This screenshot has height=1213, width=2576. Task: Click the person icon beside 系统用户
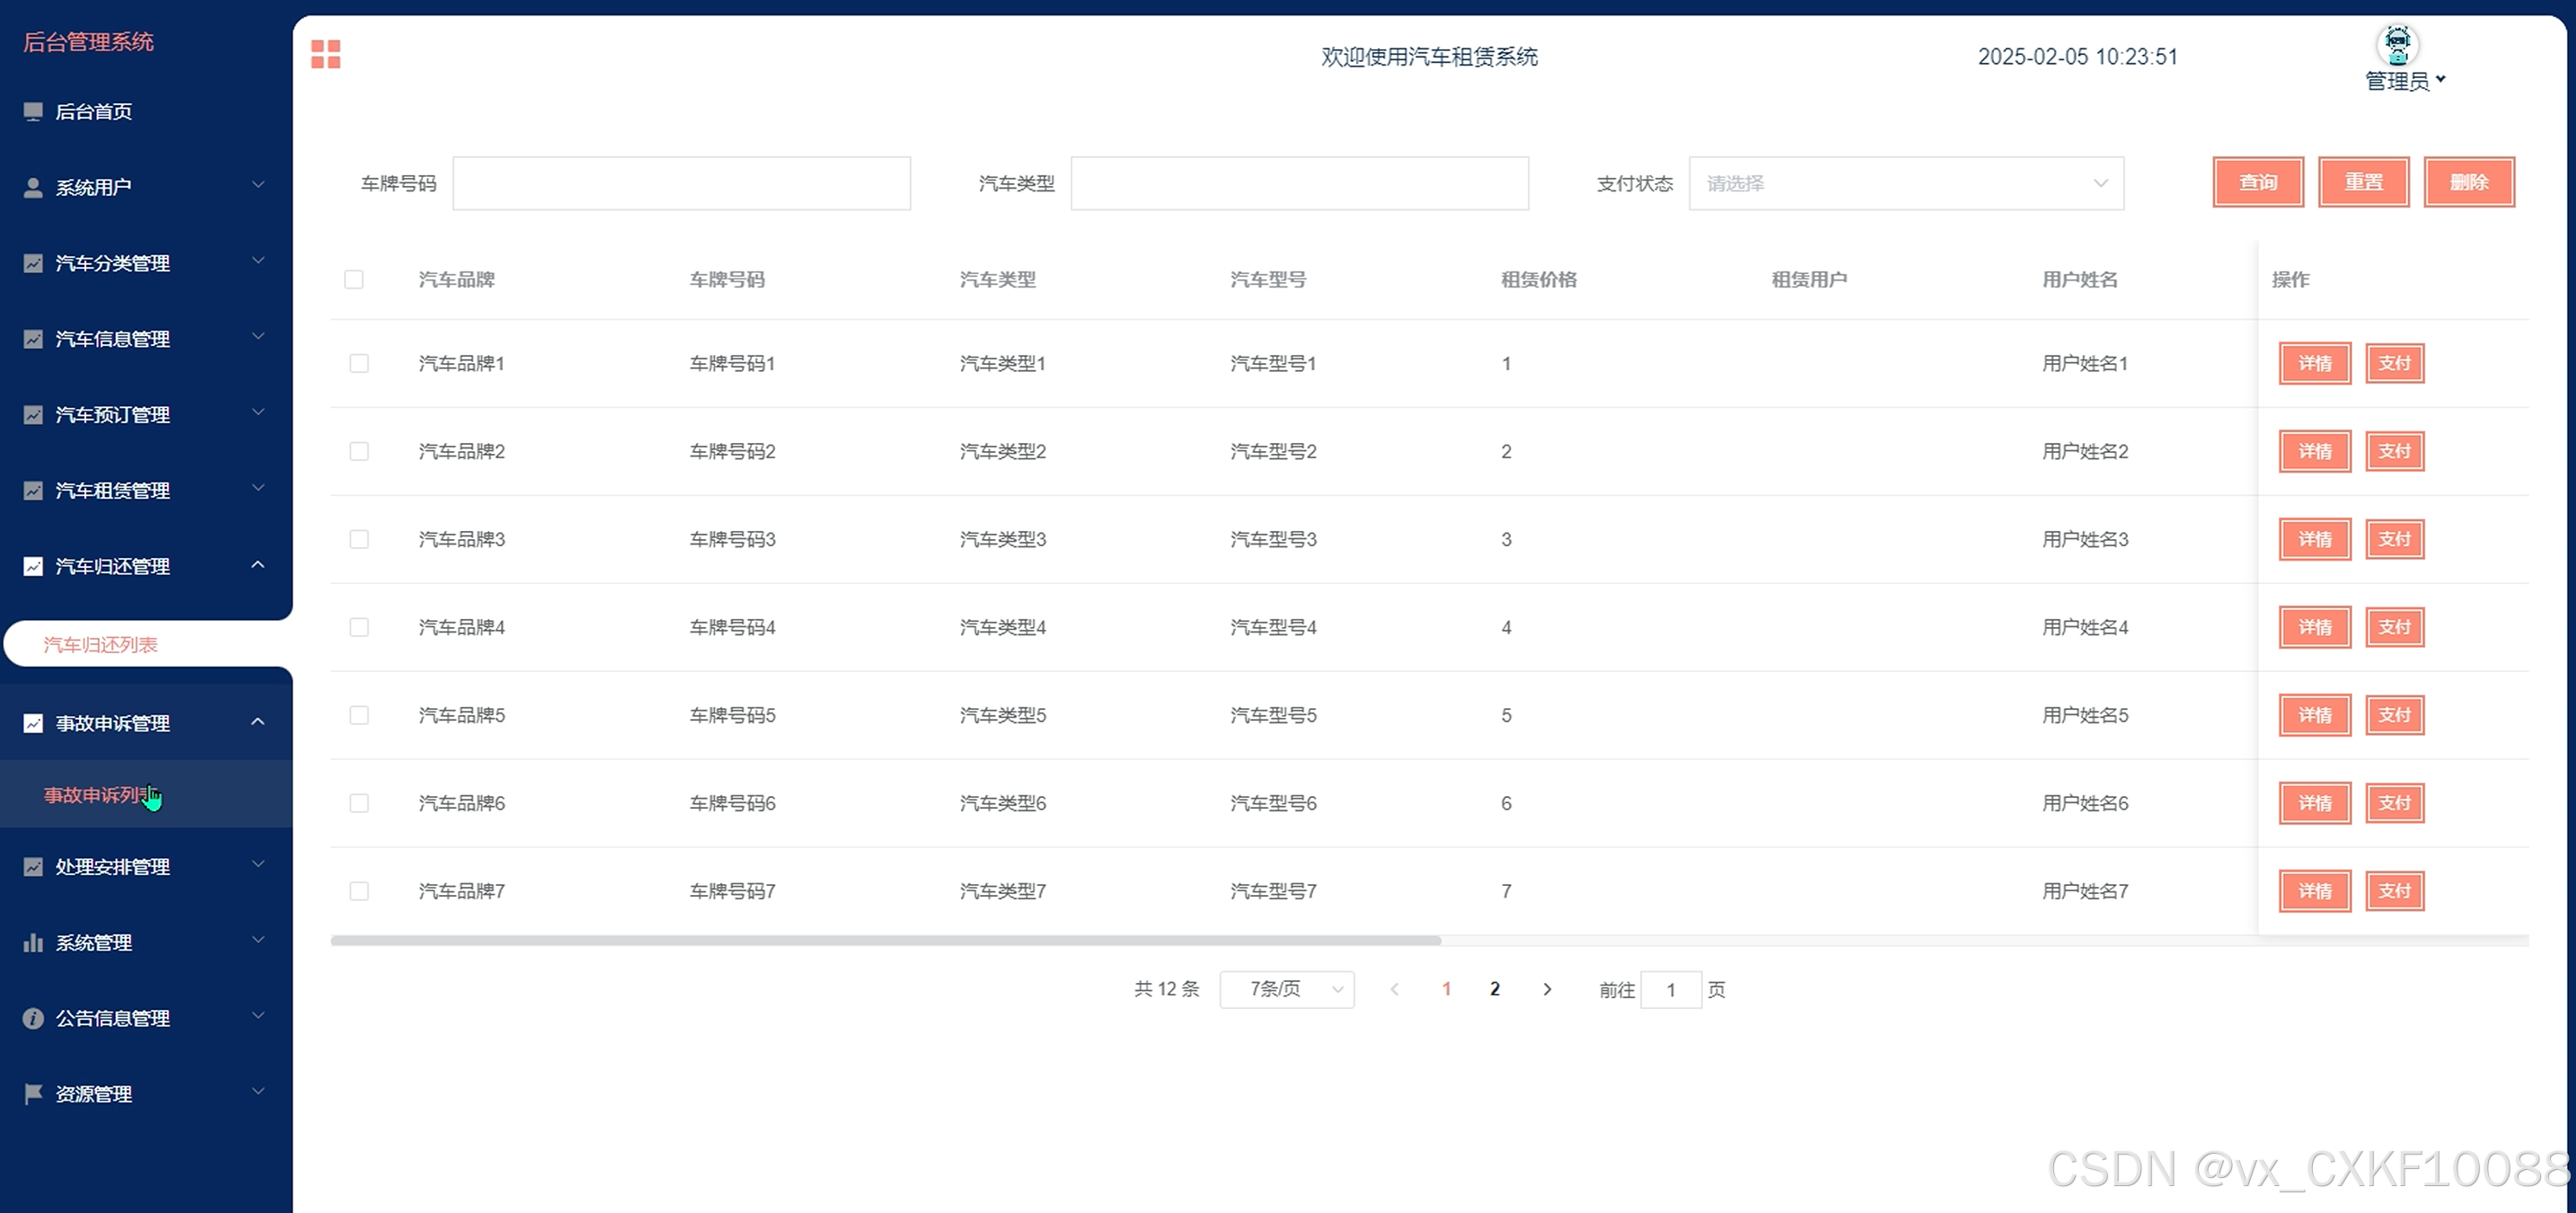tap(33, 187)
